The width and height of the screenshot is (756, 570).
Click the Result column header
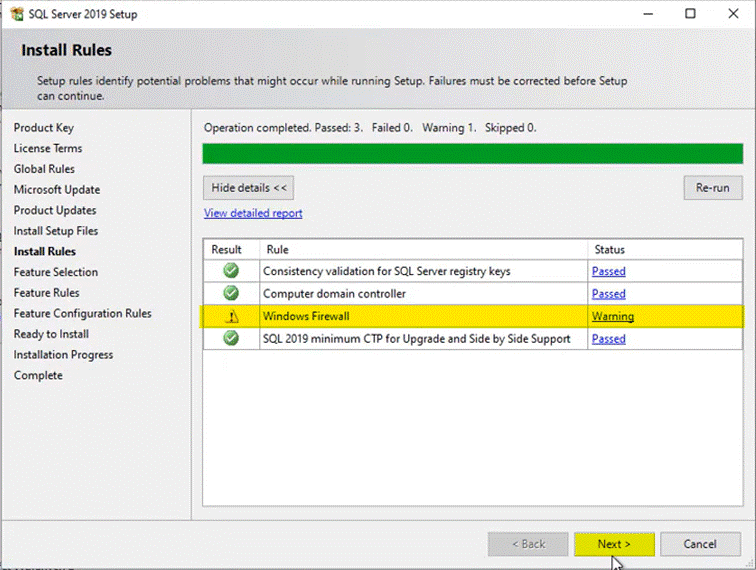pos(226,249)
